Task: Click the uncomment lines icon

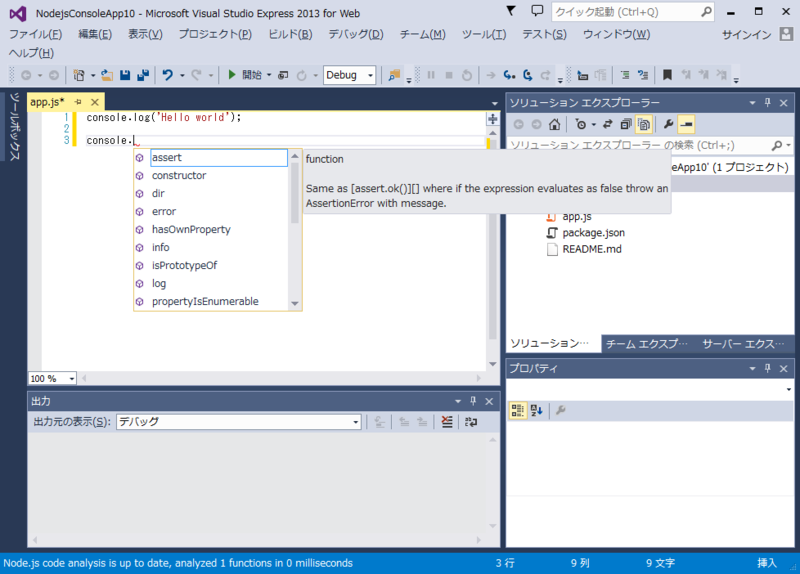Action: click(x=643, y=75)
